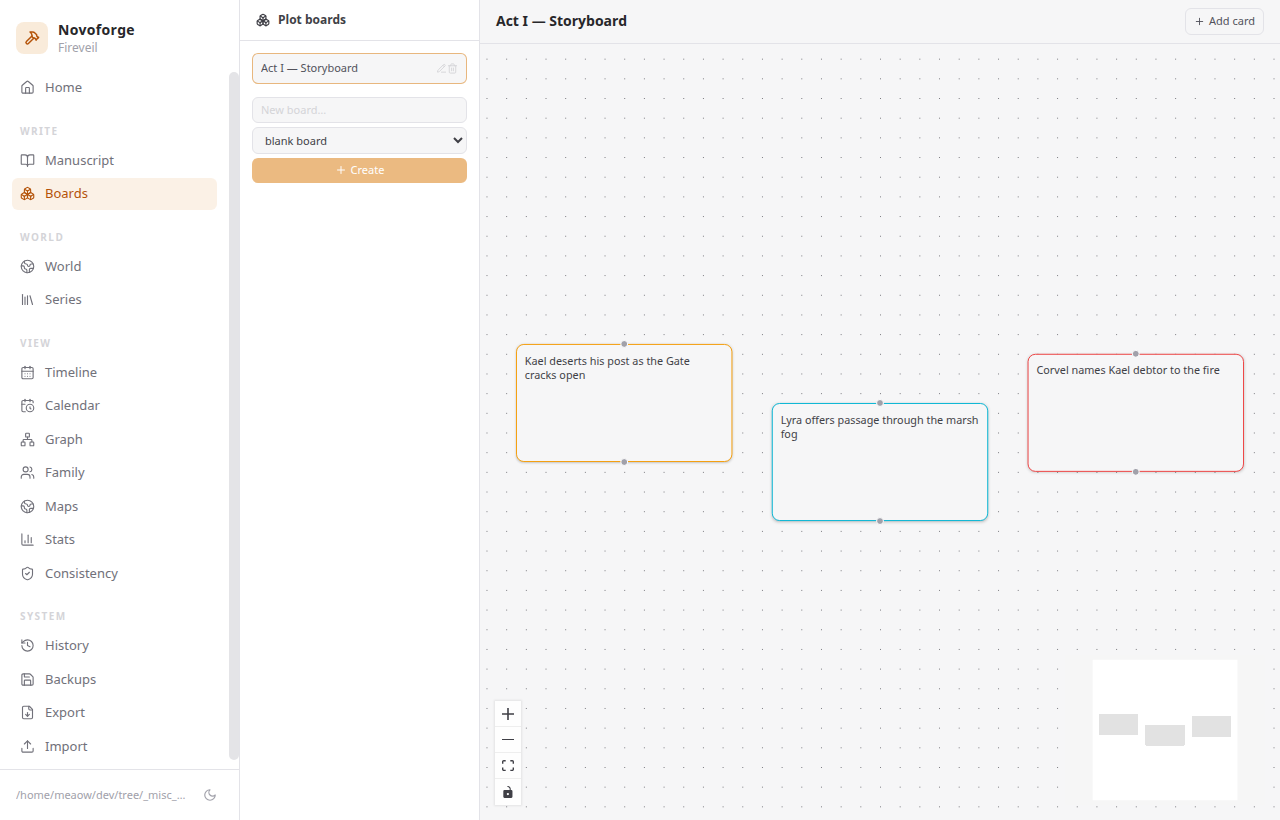Click the project path in the footer
The height and width of the screenshot is (820, 1280).
101,796
